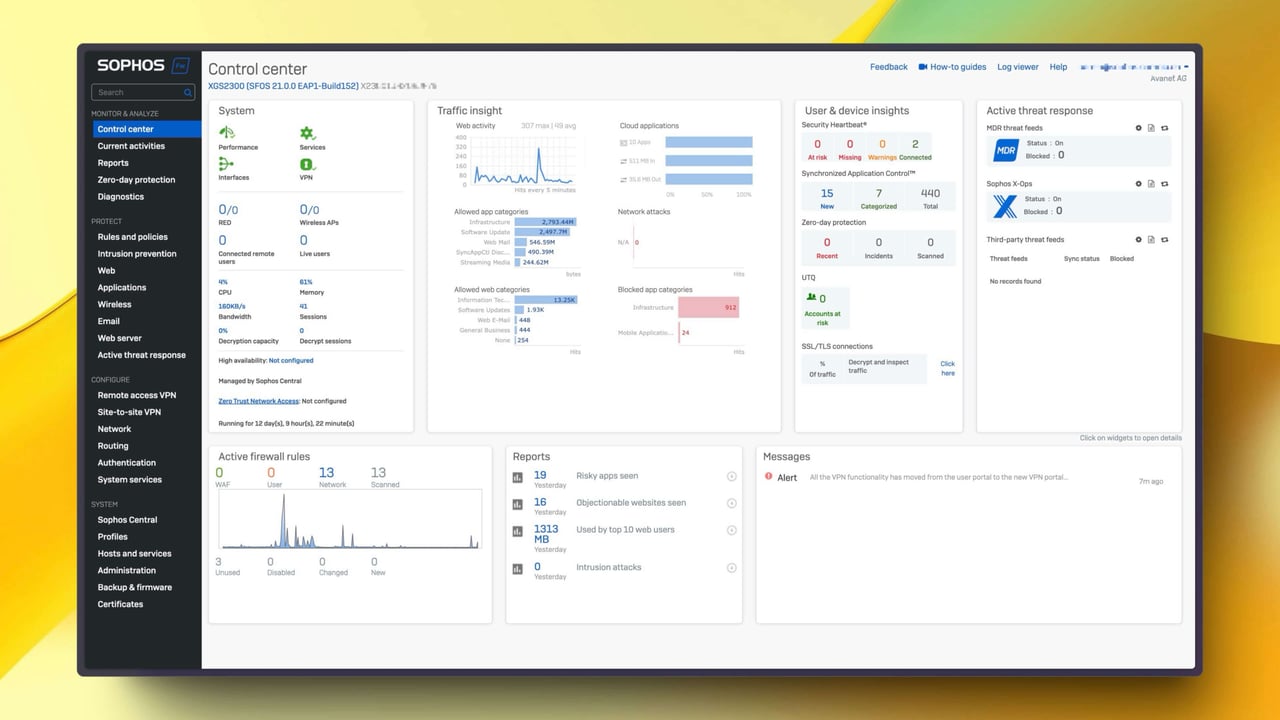The height and width of the screenshot is (720, 1280).
Task: Open the VPN status icon
Action: point(307,164)
